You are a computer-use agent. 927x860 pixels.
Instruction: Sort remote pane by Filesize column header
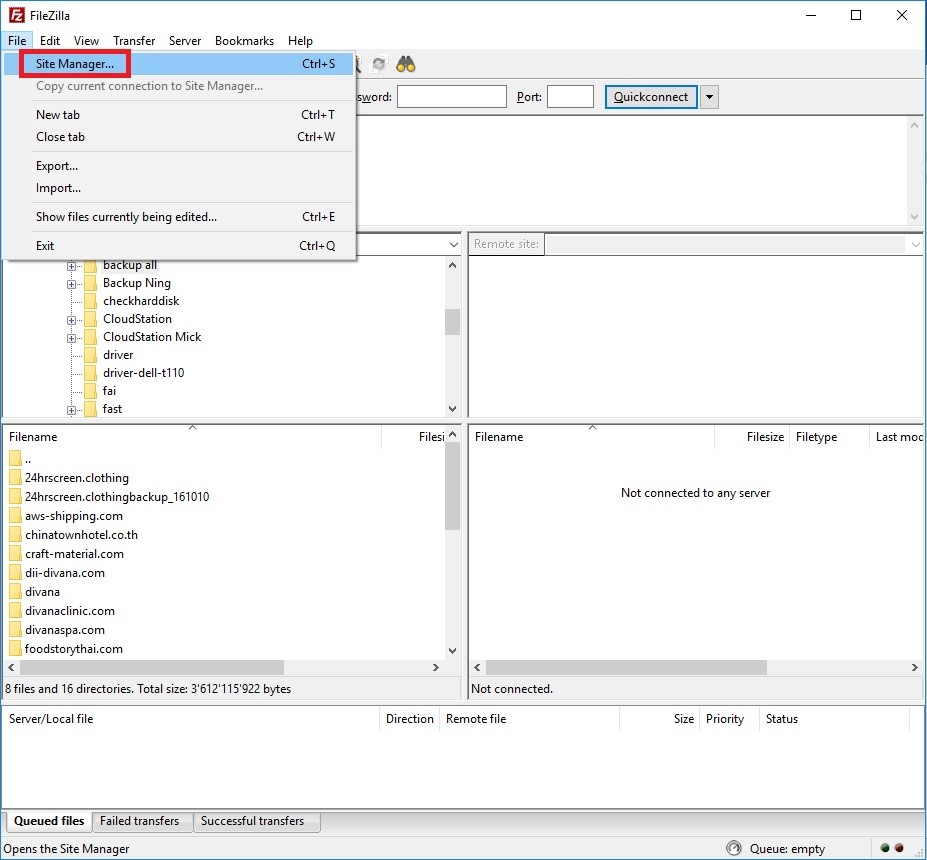pyautogui.click(x=751, y=437)
